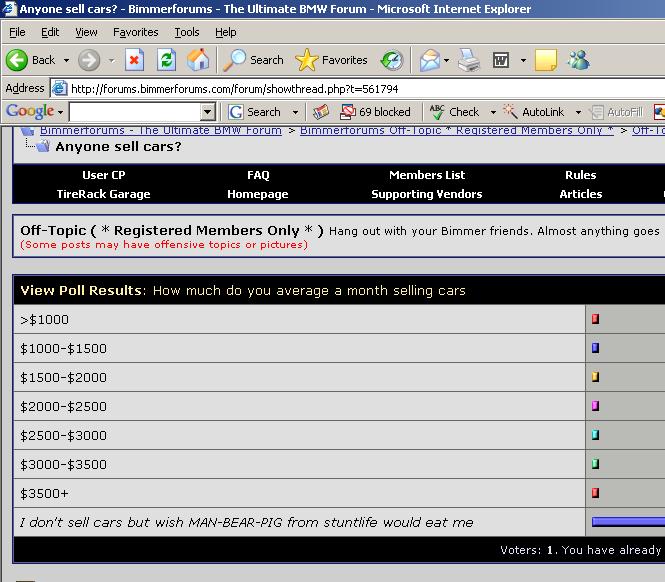Viewport: 665px width, 582px height.
Task: Click the IE Stop button
Action: pos(134,60)
